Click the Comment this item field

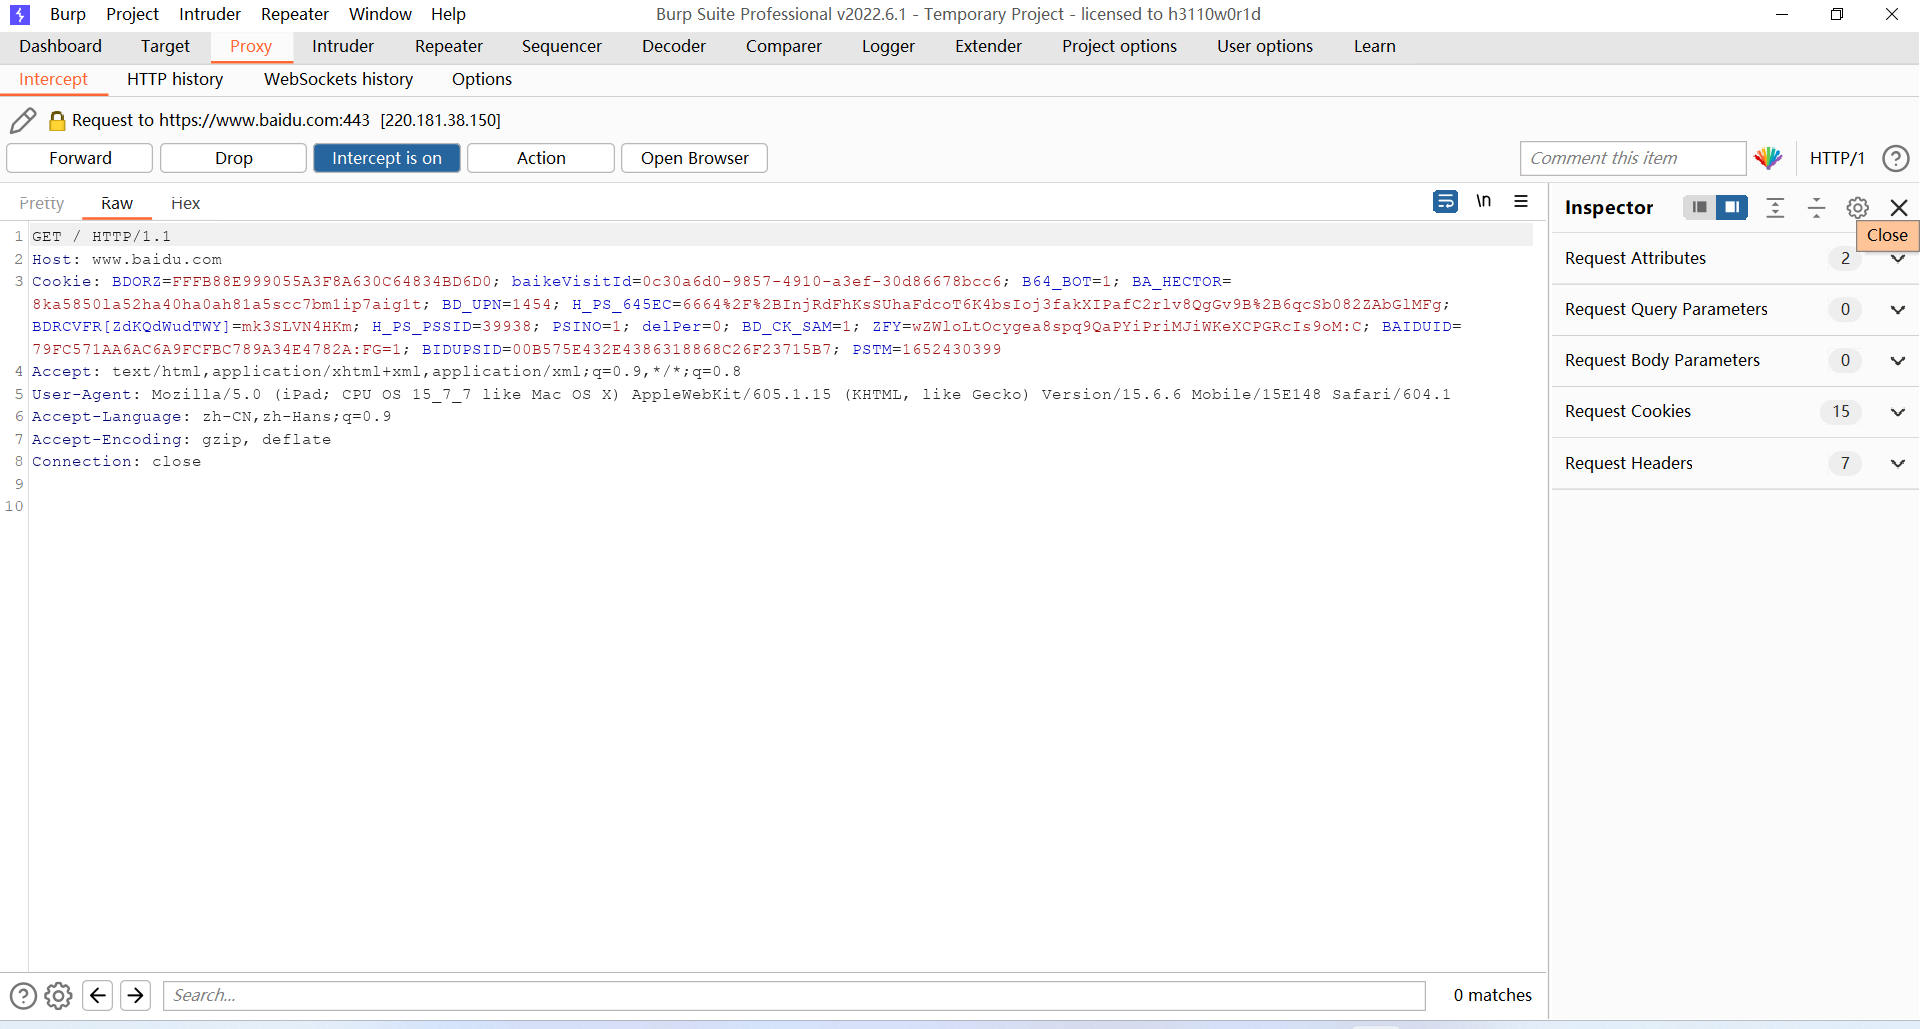tap(1633, 158)
